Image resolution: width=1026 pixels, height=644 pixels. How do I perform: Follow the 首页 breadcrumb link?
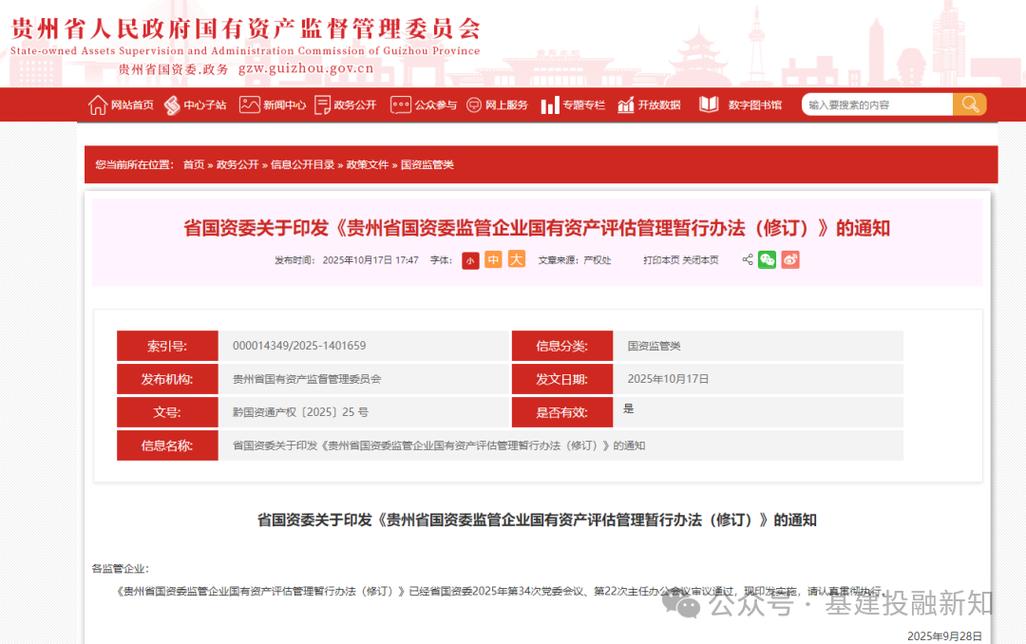(x=194, y=164)
